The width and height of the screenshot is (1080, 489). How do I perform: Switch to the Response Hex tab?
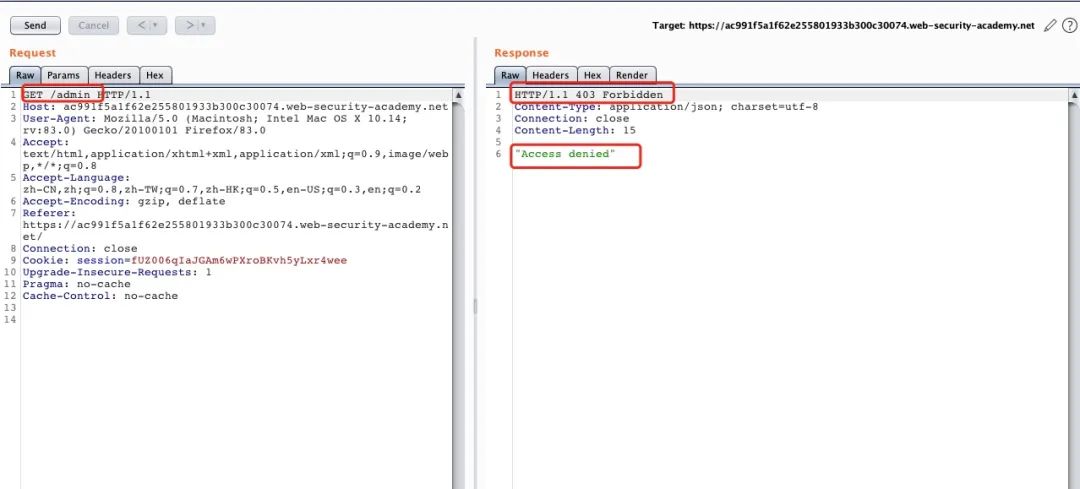(592, 75)
